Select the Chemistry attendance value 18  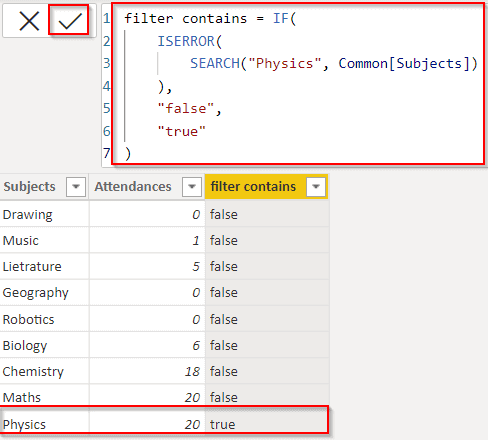pyautogui.click(x=147, y=371)
